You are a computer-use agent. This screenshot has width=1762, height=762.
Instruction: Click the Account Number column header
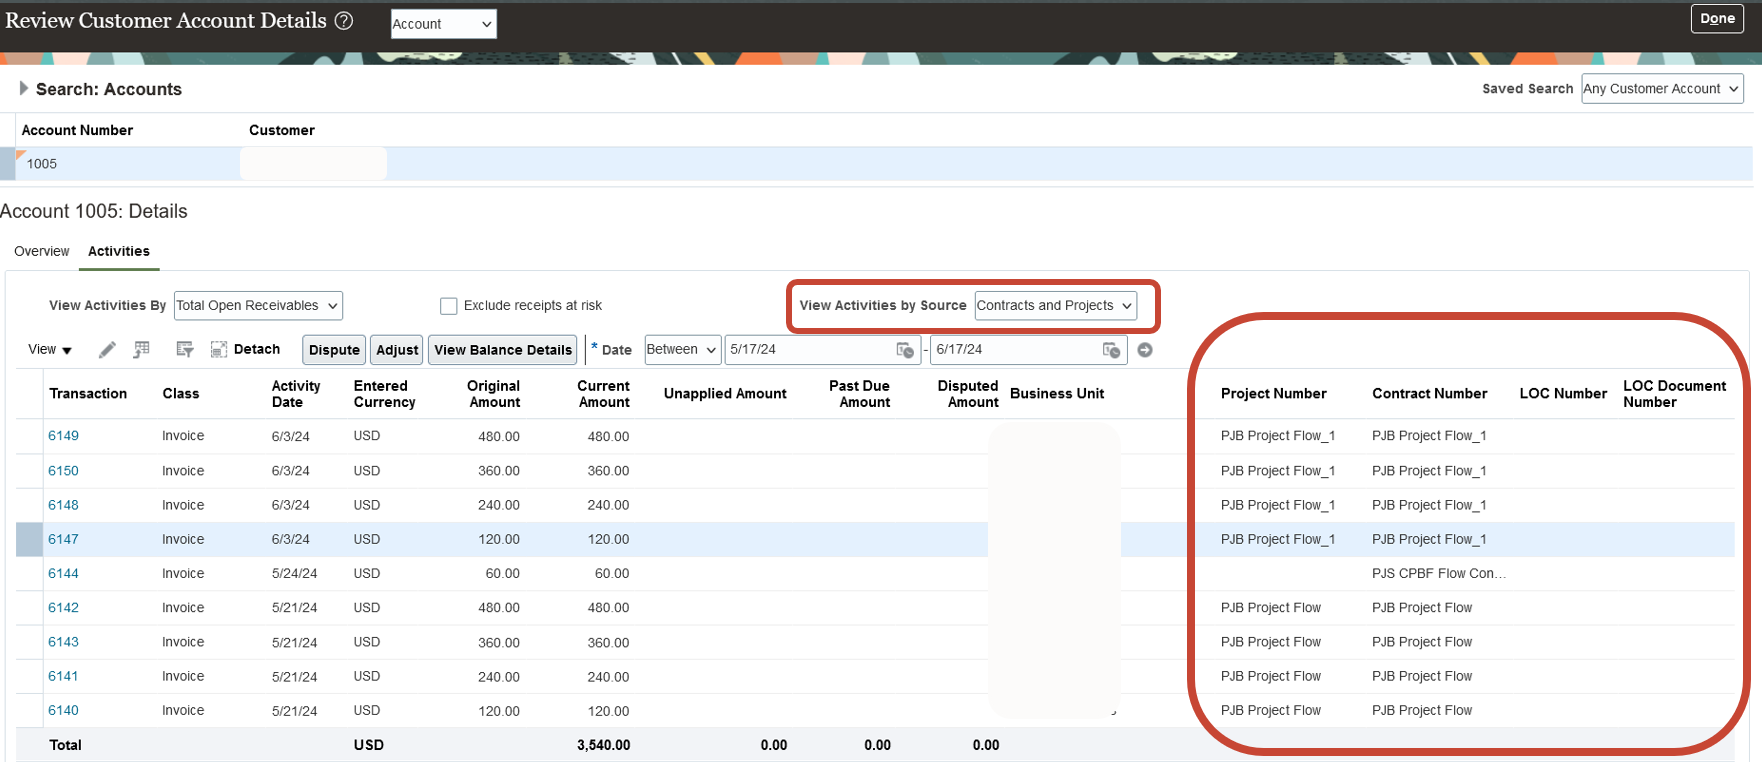click(77, 131)
